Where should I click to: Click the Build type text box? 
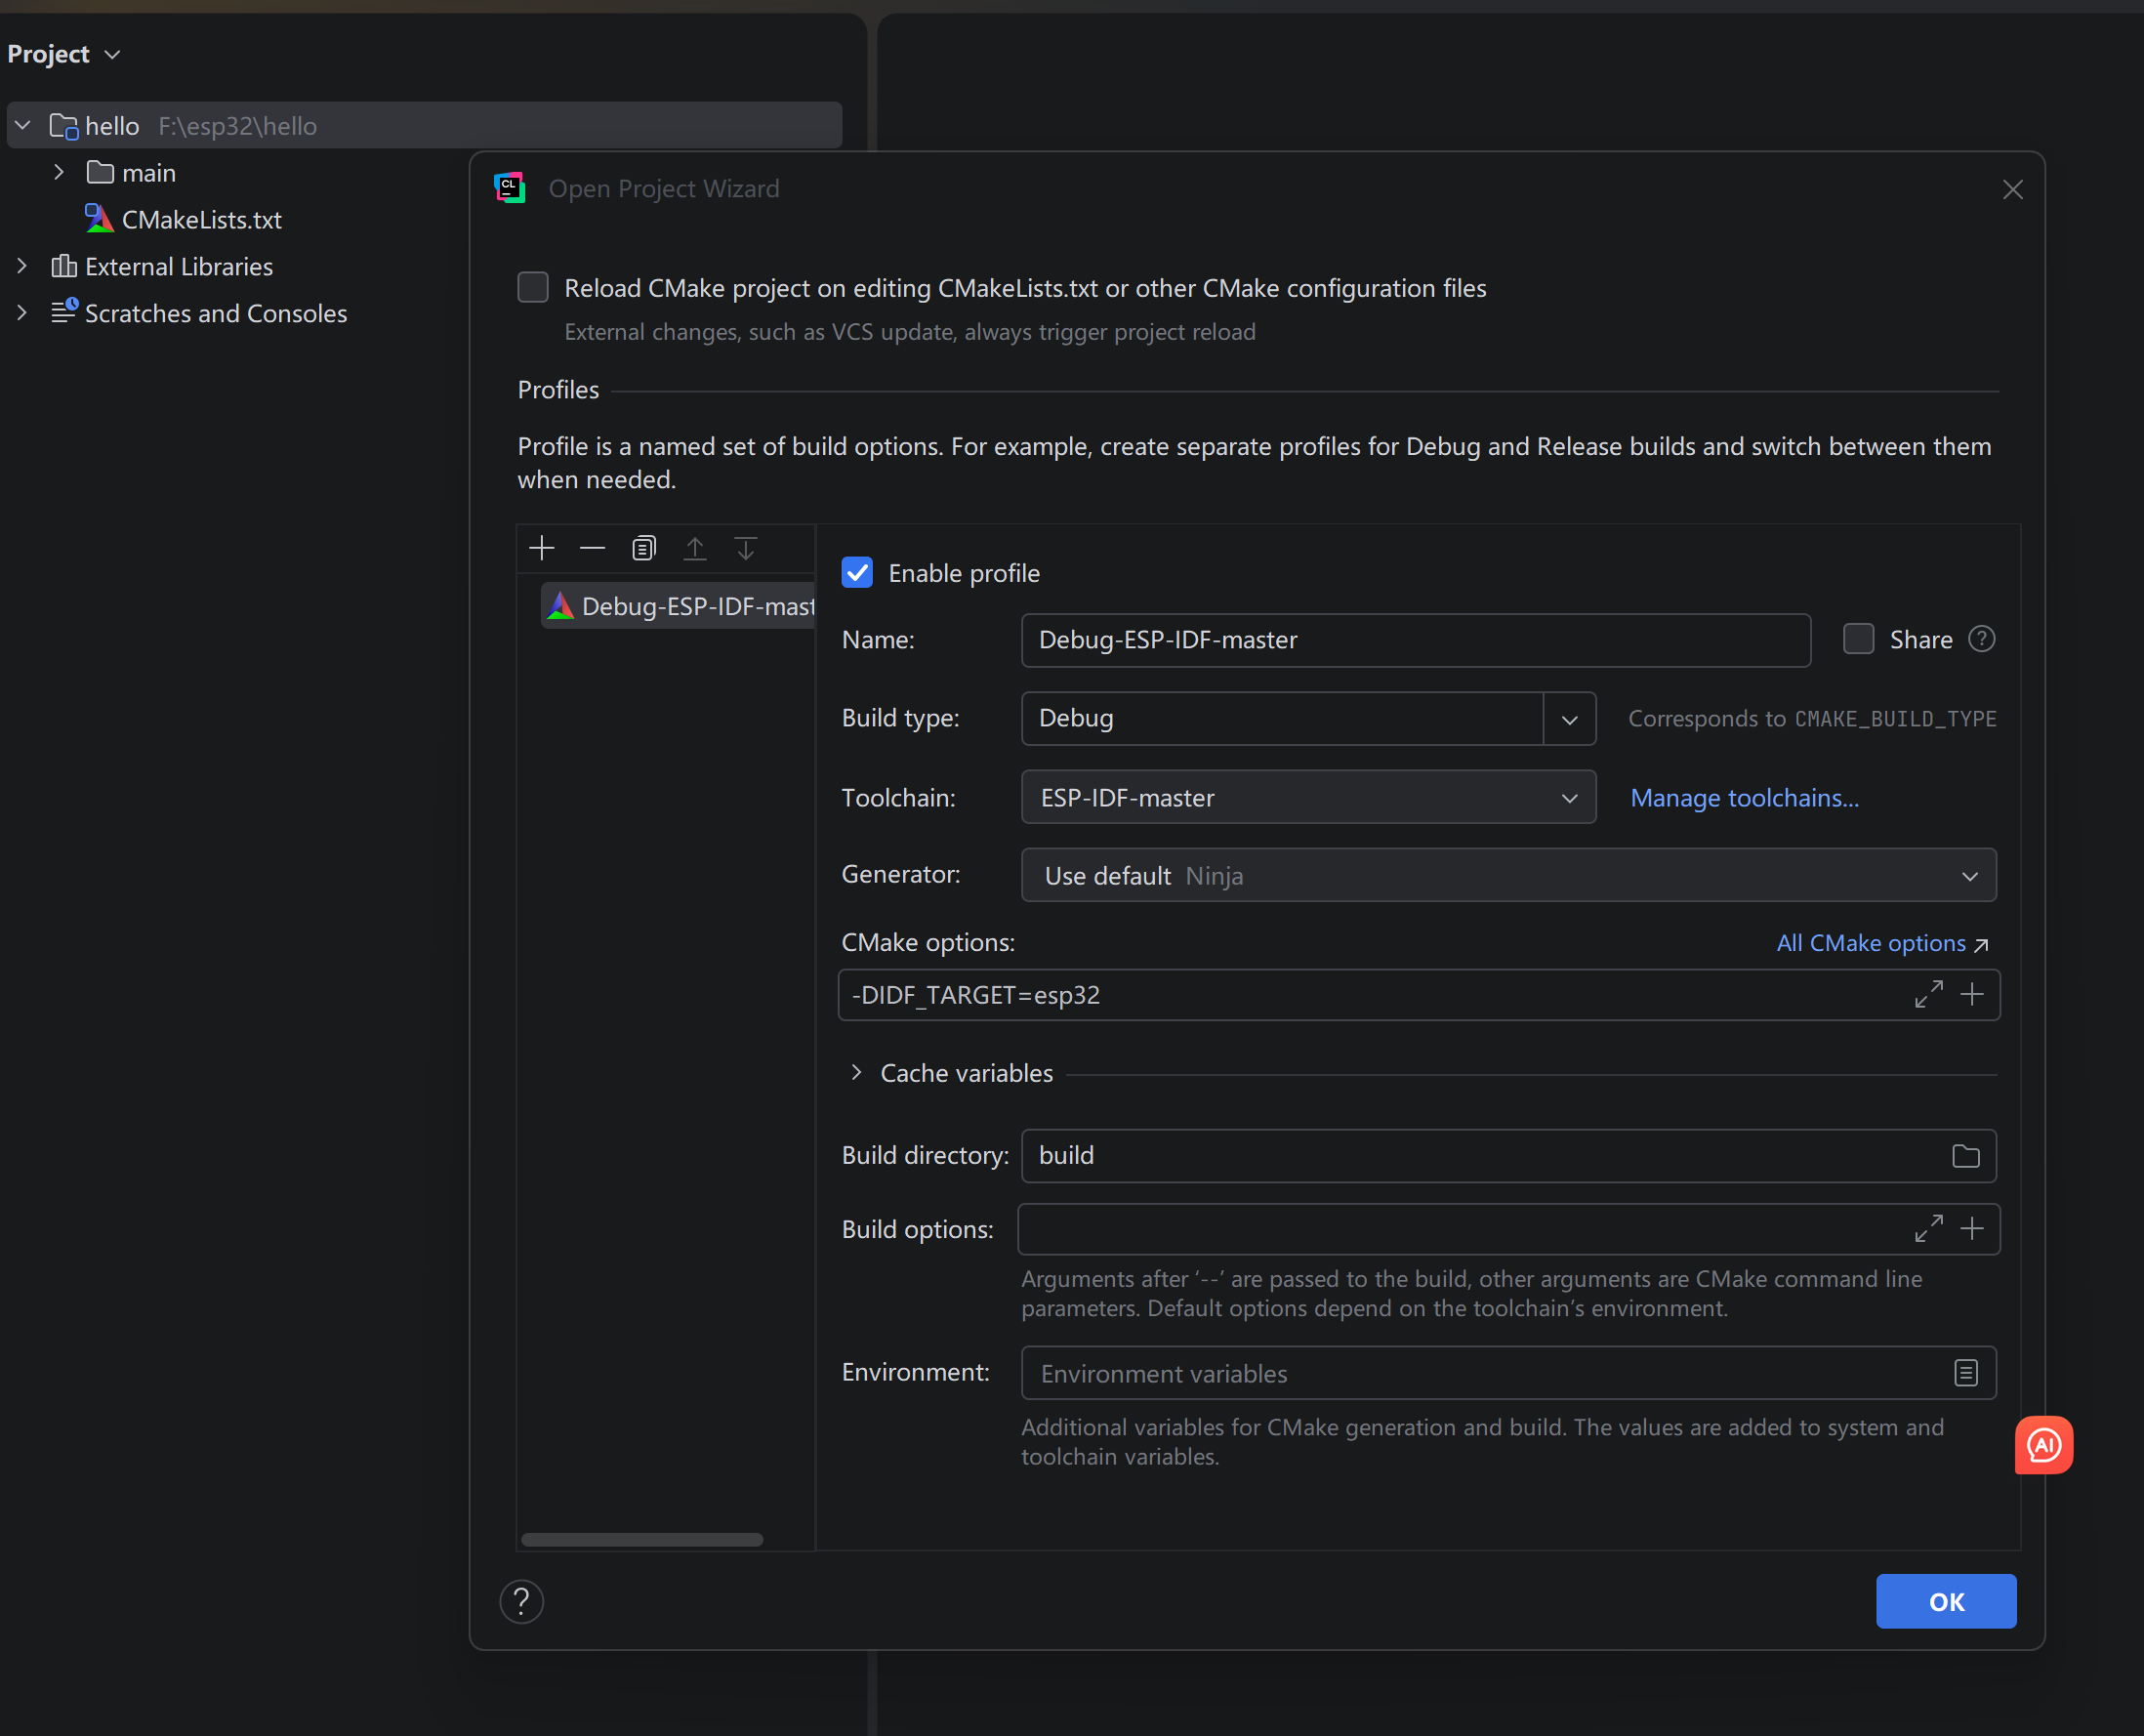(1282, 719)
